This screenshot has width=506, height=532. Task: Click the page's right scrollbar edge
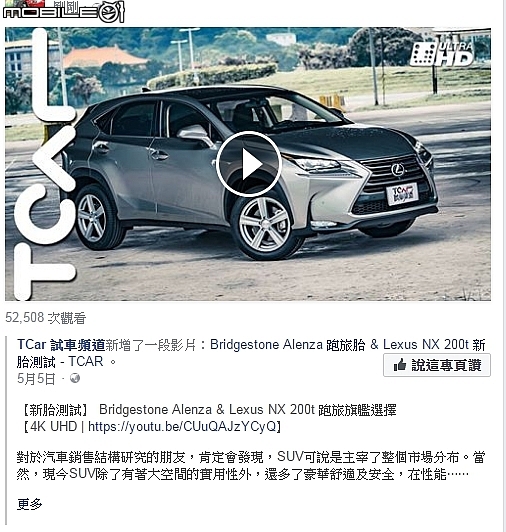[504, 266]
